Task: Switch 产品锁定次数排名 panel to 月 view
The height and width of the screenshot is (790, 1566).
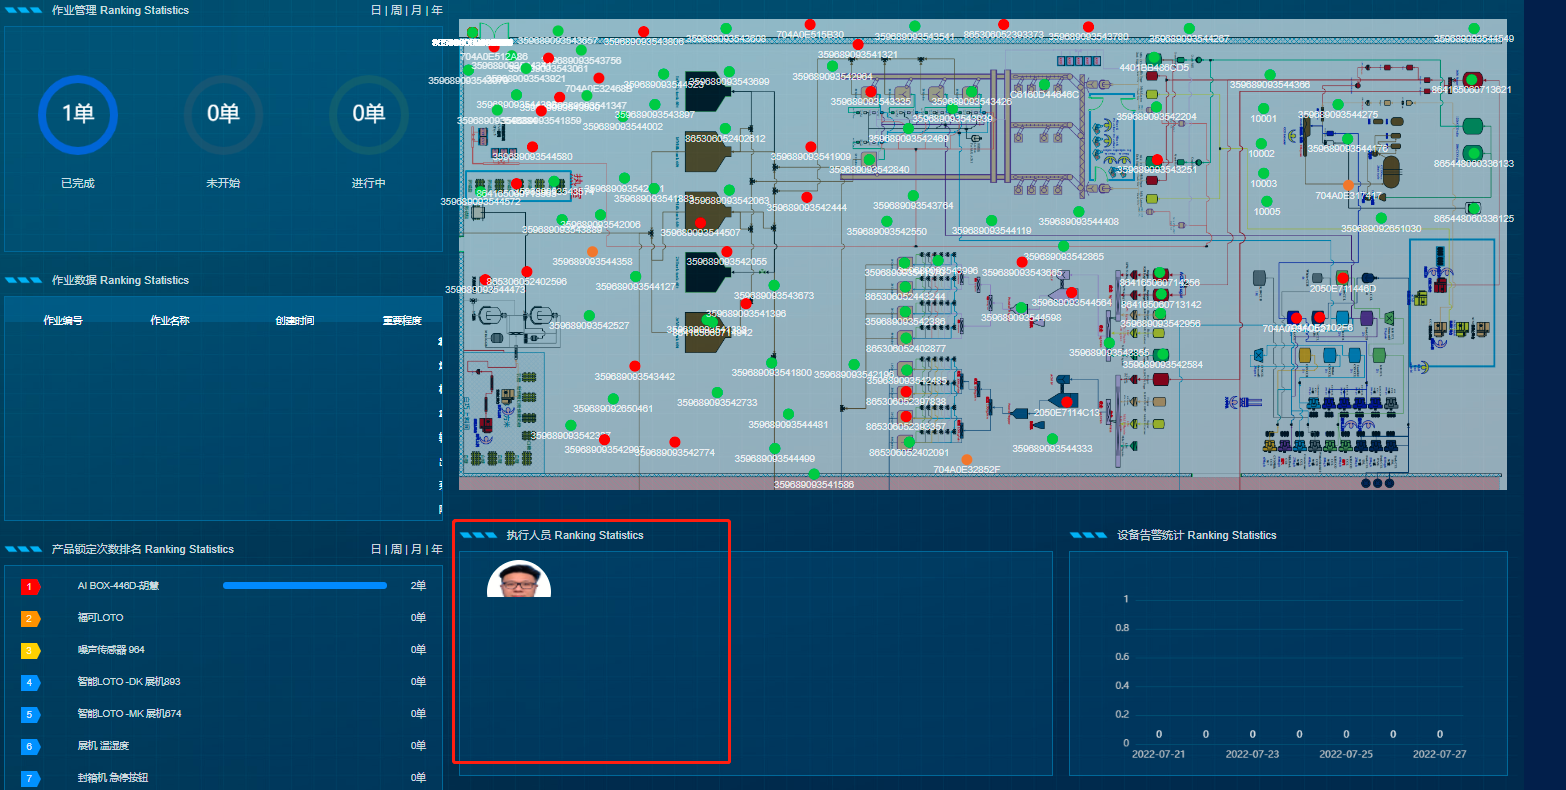Action: point(416,549)
